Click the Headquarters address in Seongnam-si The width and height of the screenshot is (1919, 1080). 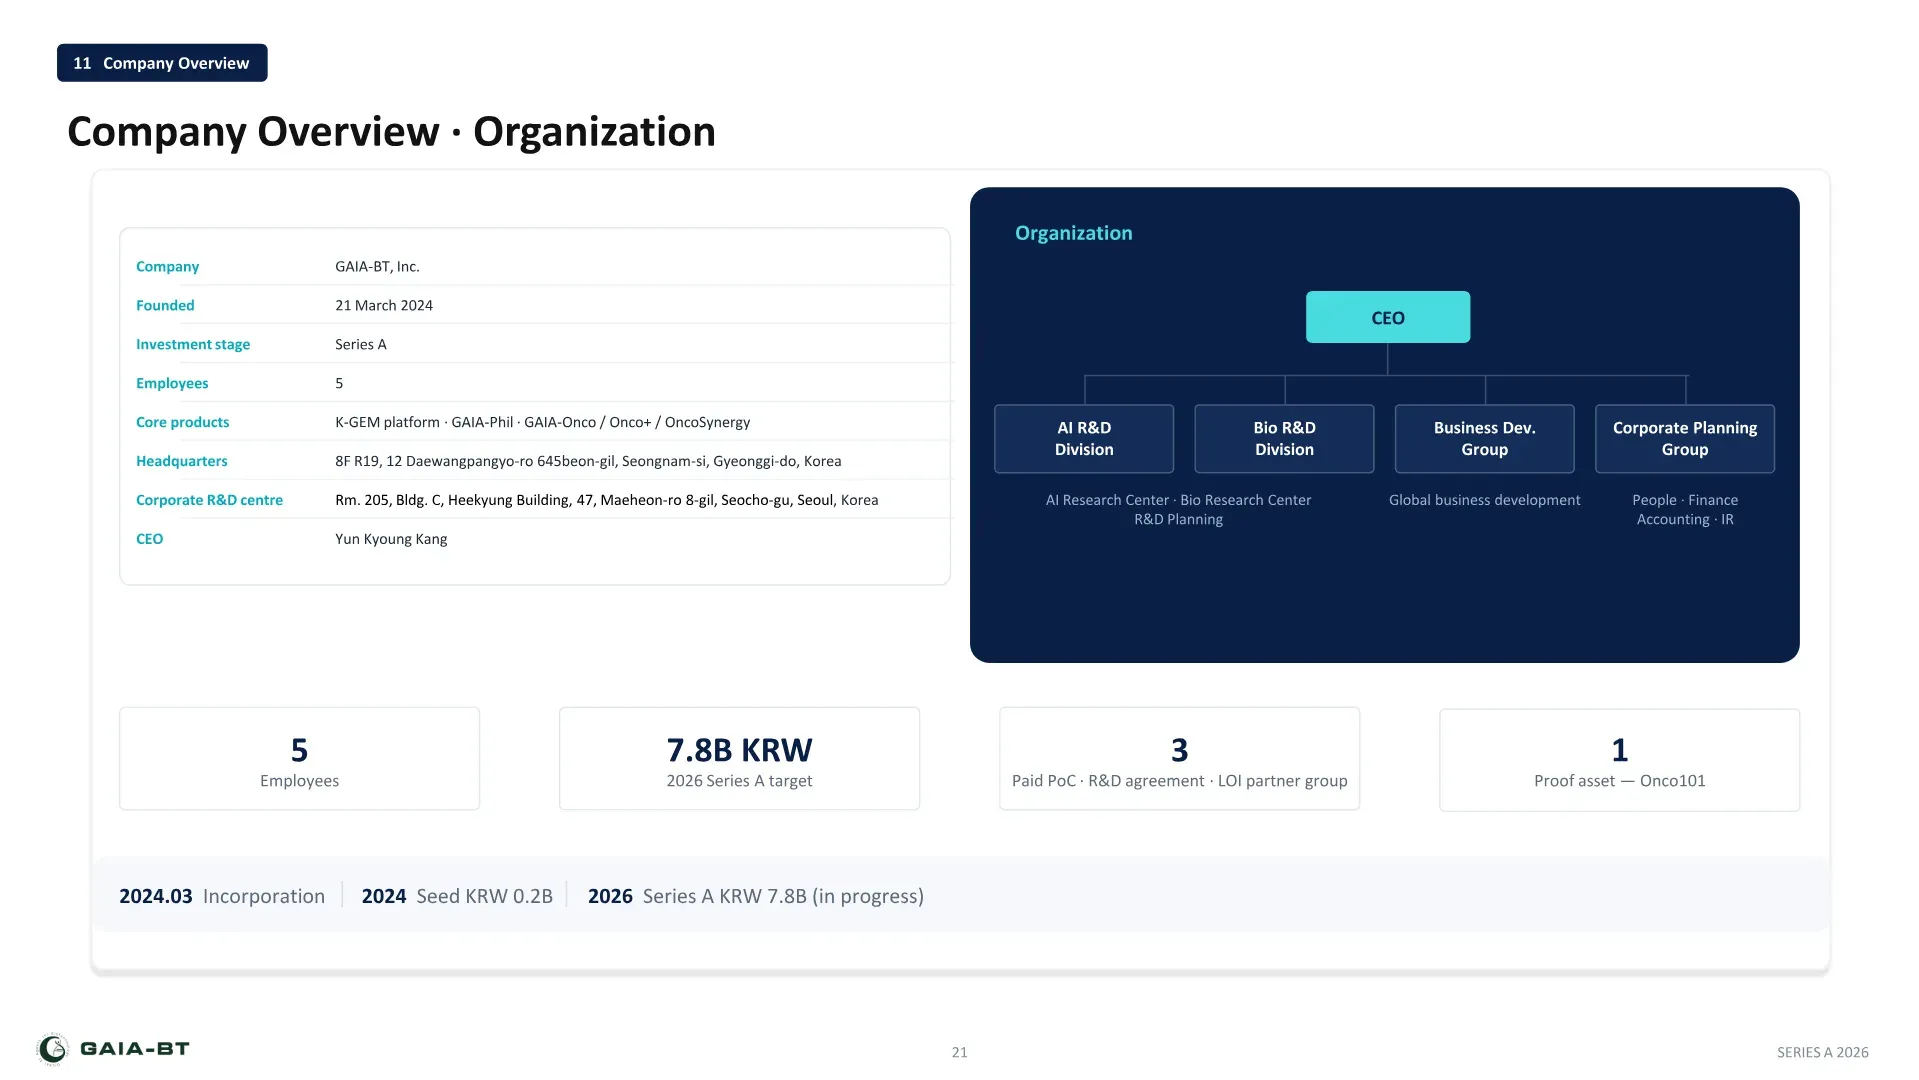pyautogui.click(x=588, y=461)
